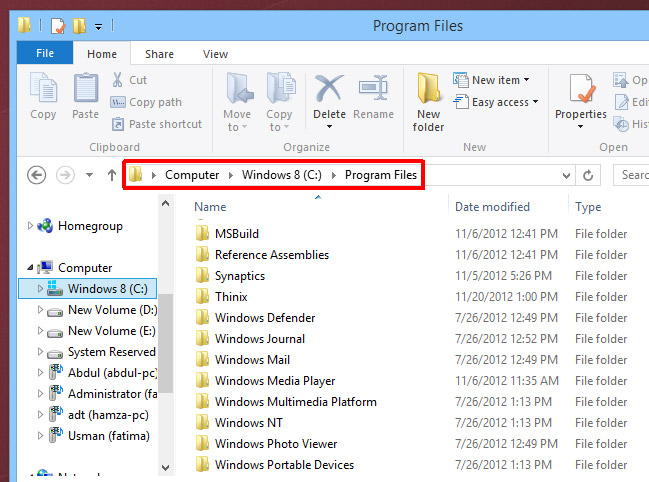Click the navigation pane scroll down arrow
This screenshot has height=482, width=649.
click(x=166, y=468)
